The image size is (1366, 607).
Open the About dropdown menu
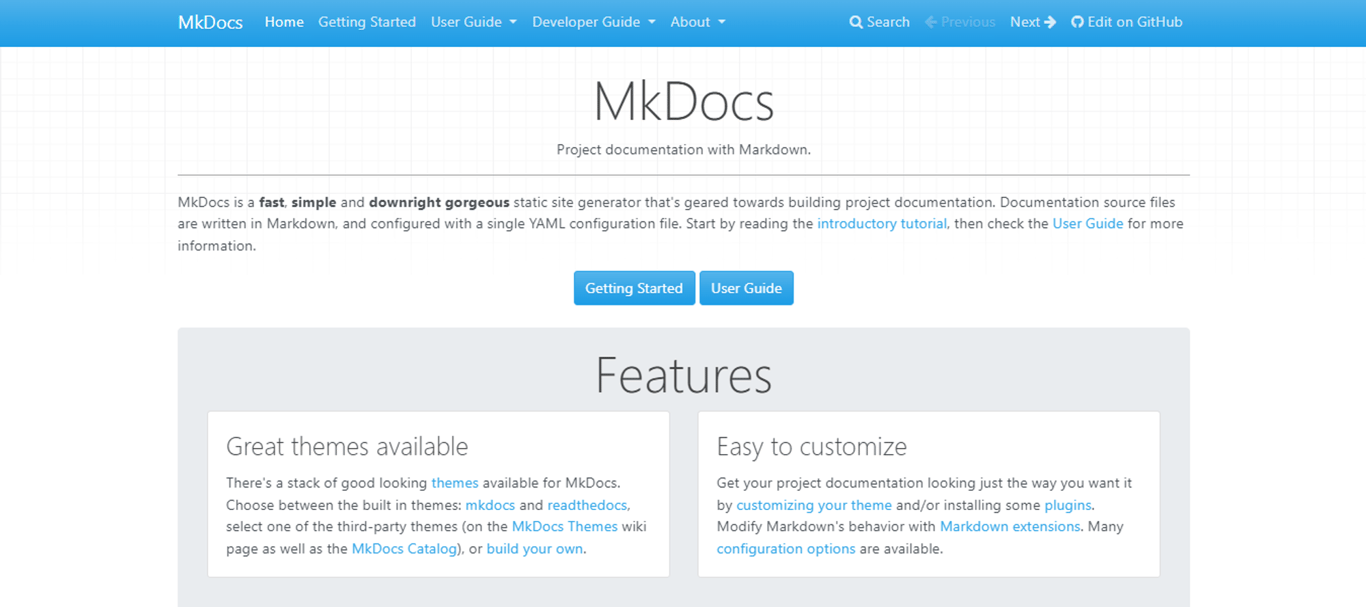(x=698, y=22)
